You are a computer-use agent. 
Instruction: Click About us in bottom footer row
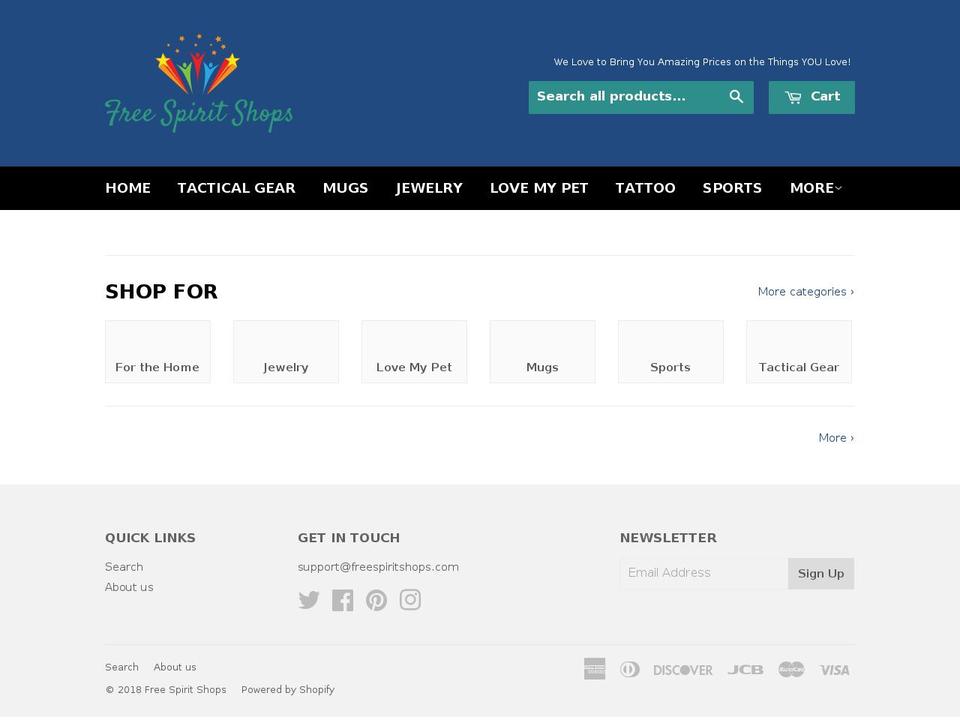(x=175, y=667)
